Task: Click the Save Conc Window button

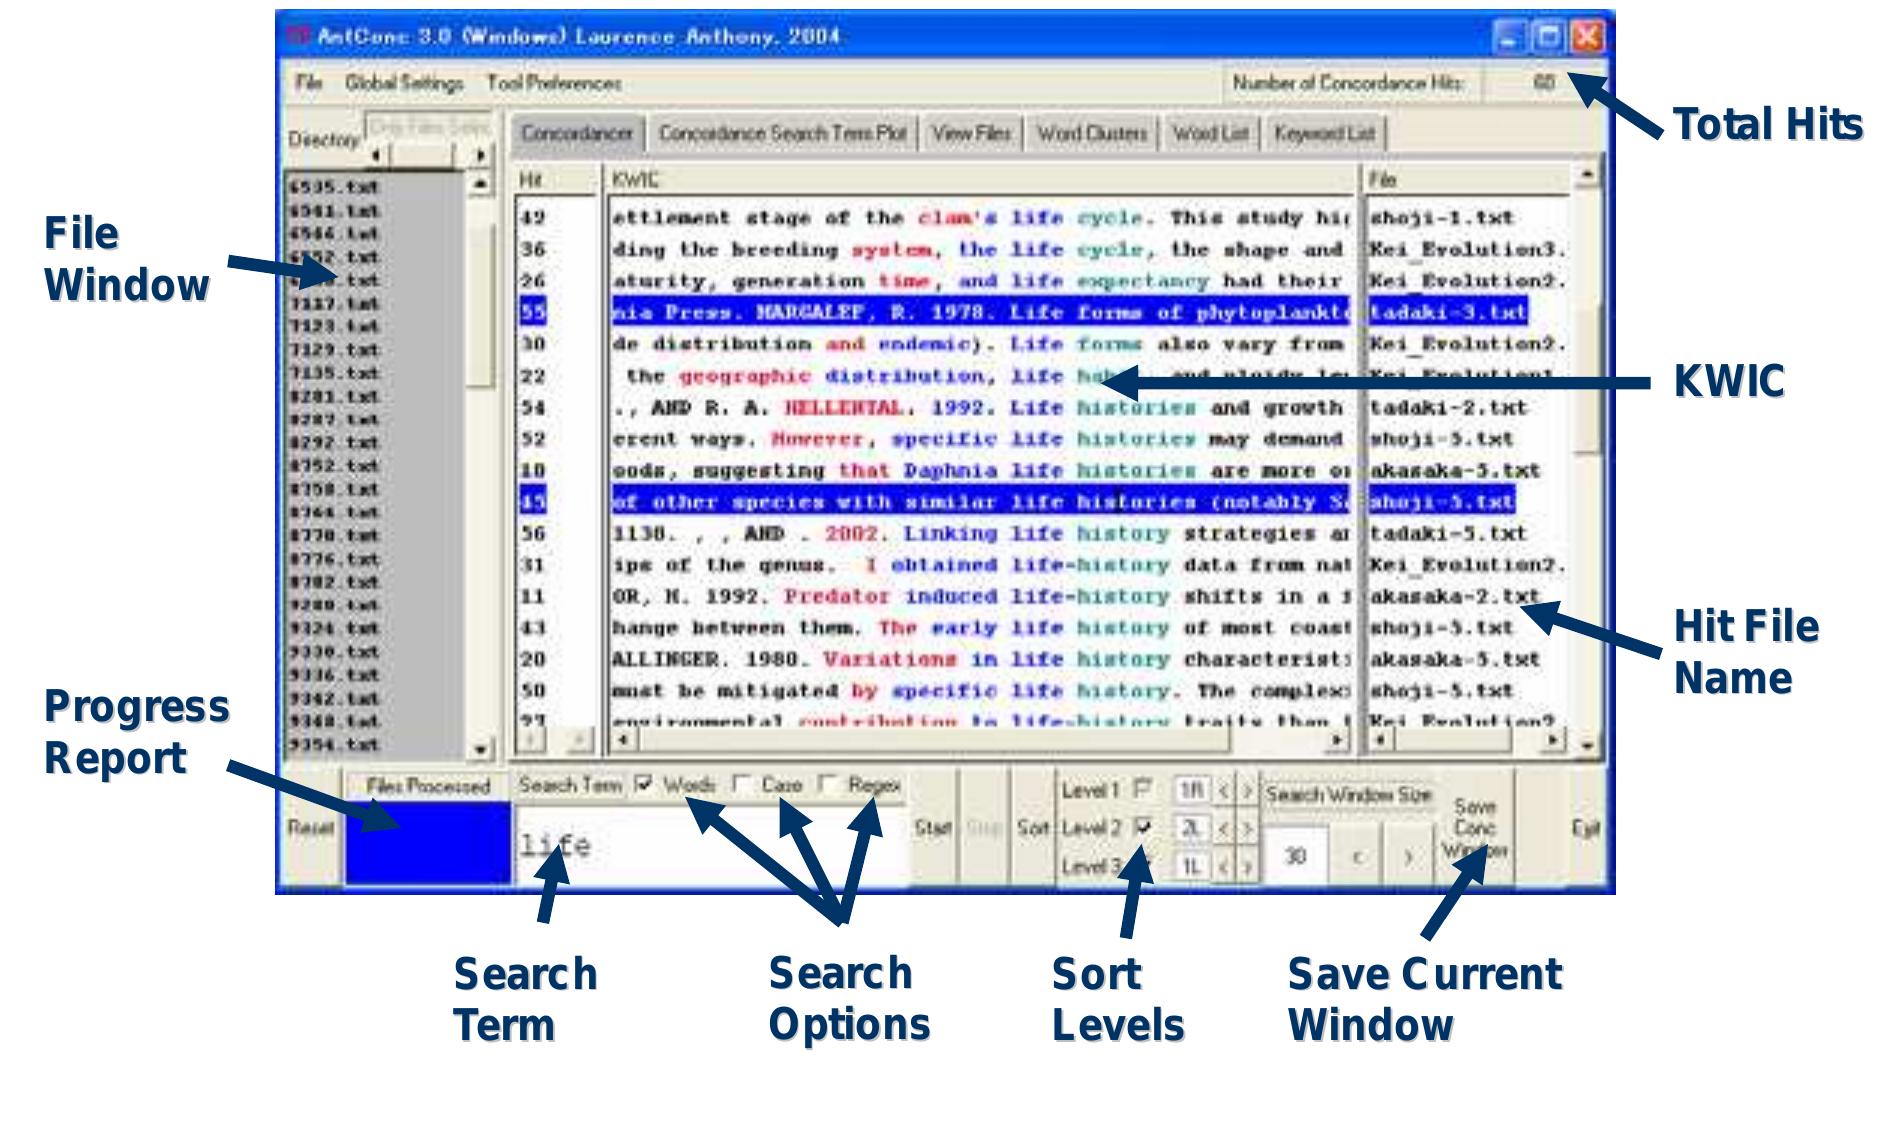Action: 1475,828
